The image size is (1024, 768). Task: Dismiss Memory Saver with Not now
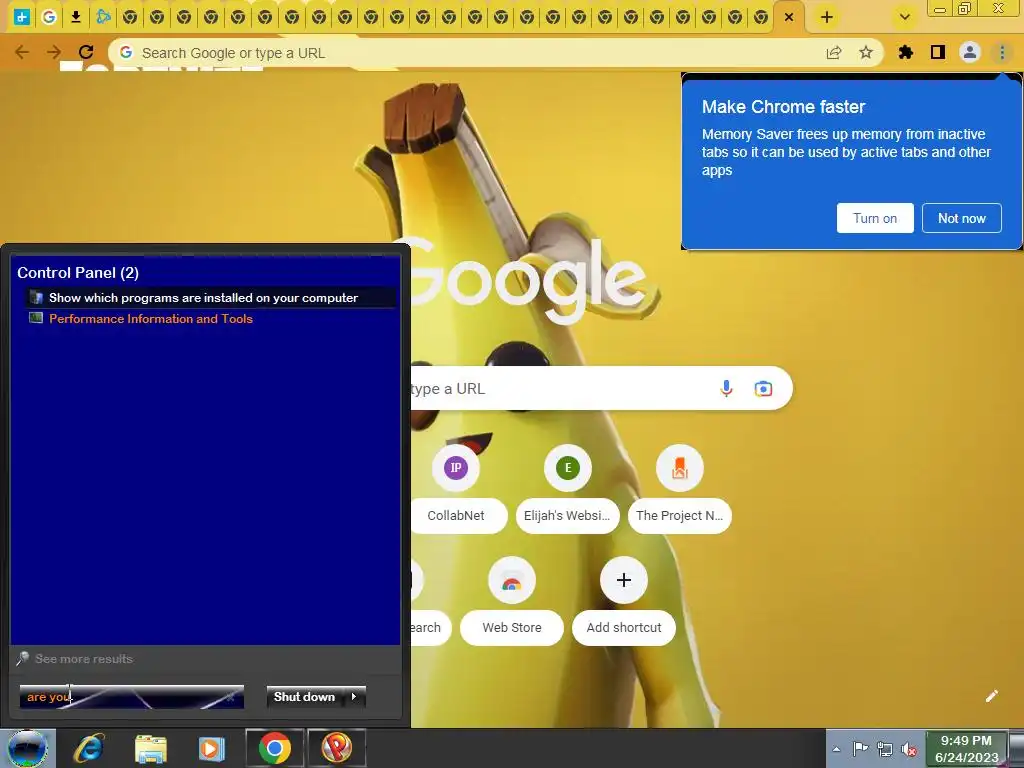pos(961,218)
